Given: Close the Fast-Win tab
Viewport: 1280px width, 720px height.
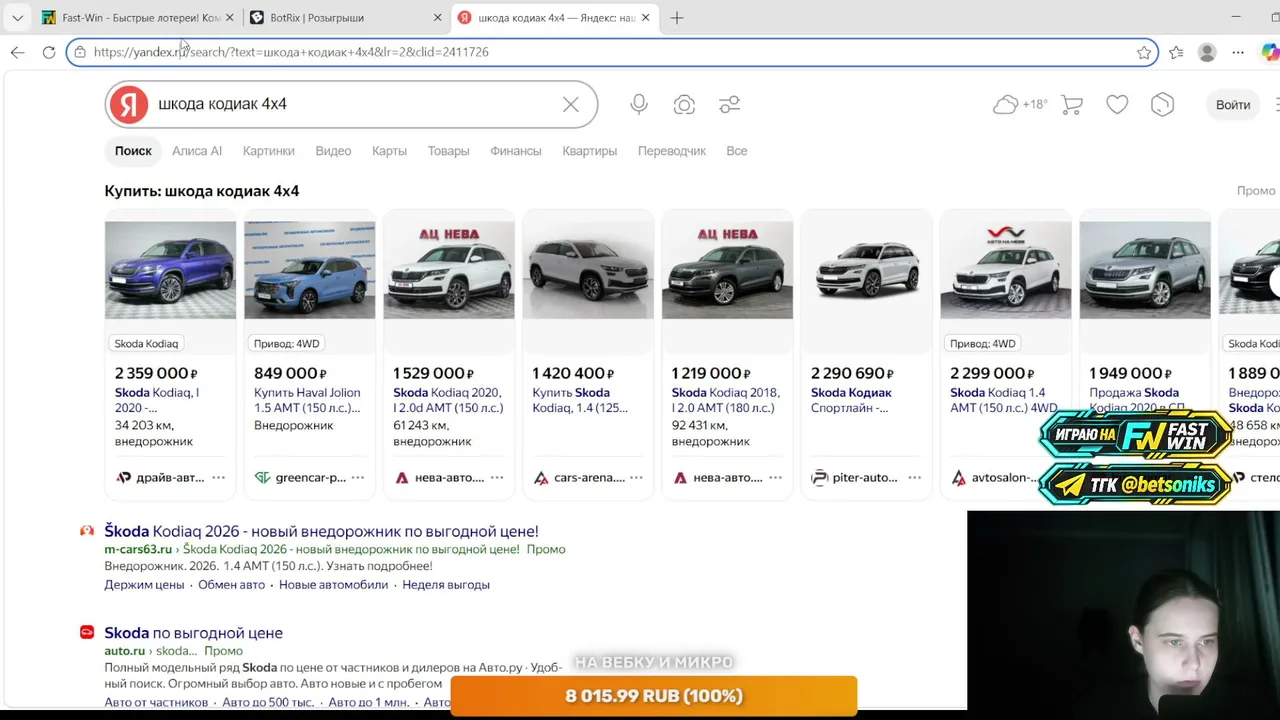Looking at the screenshot, I should (x=229, y=18).
